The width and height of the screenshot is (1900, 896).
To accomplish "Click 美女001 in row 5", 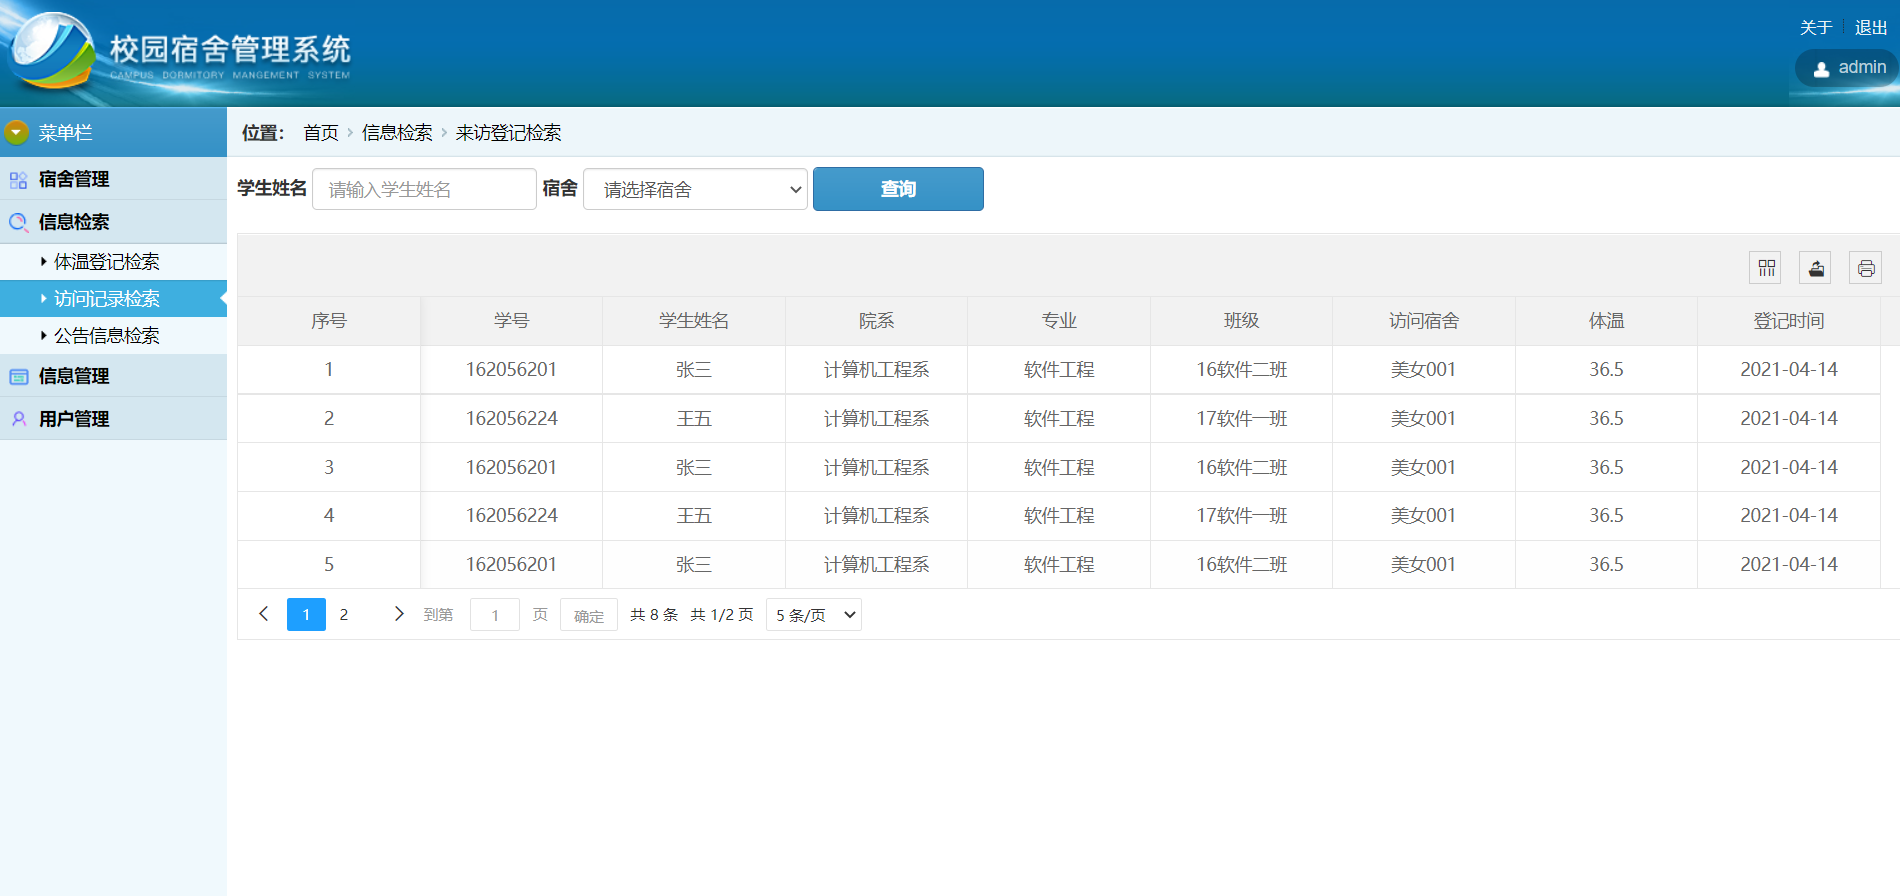I will coord(1424,565).
